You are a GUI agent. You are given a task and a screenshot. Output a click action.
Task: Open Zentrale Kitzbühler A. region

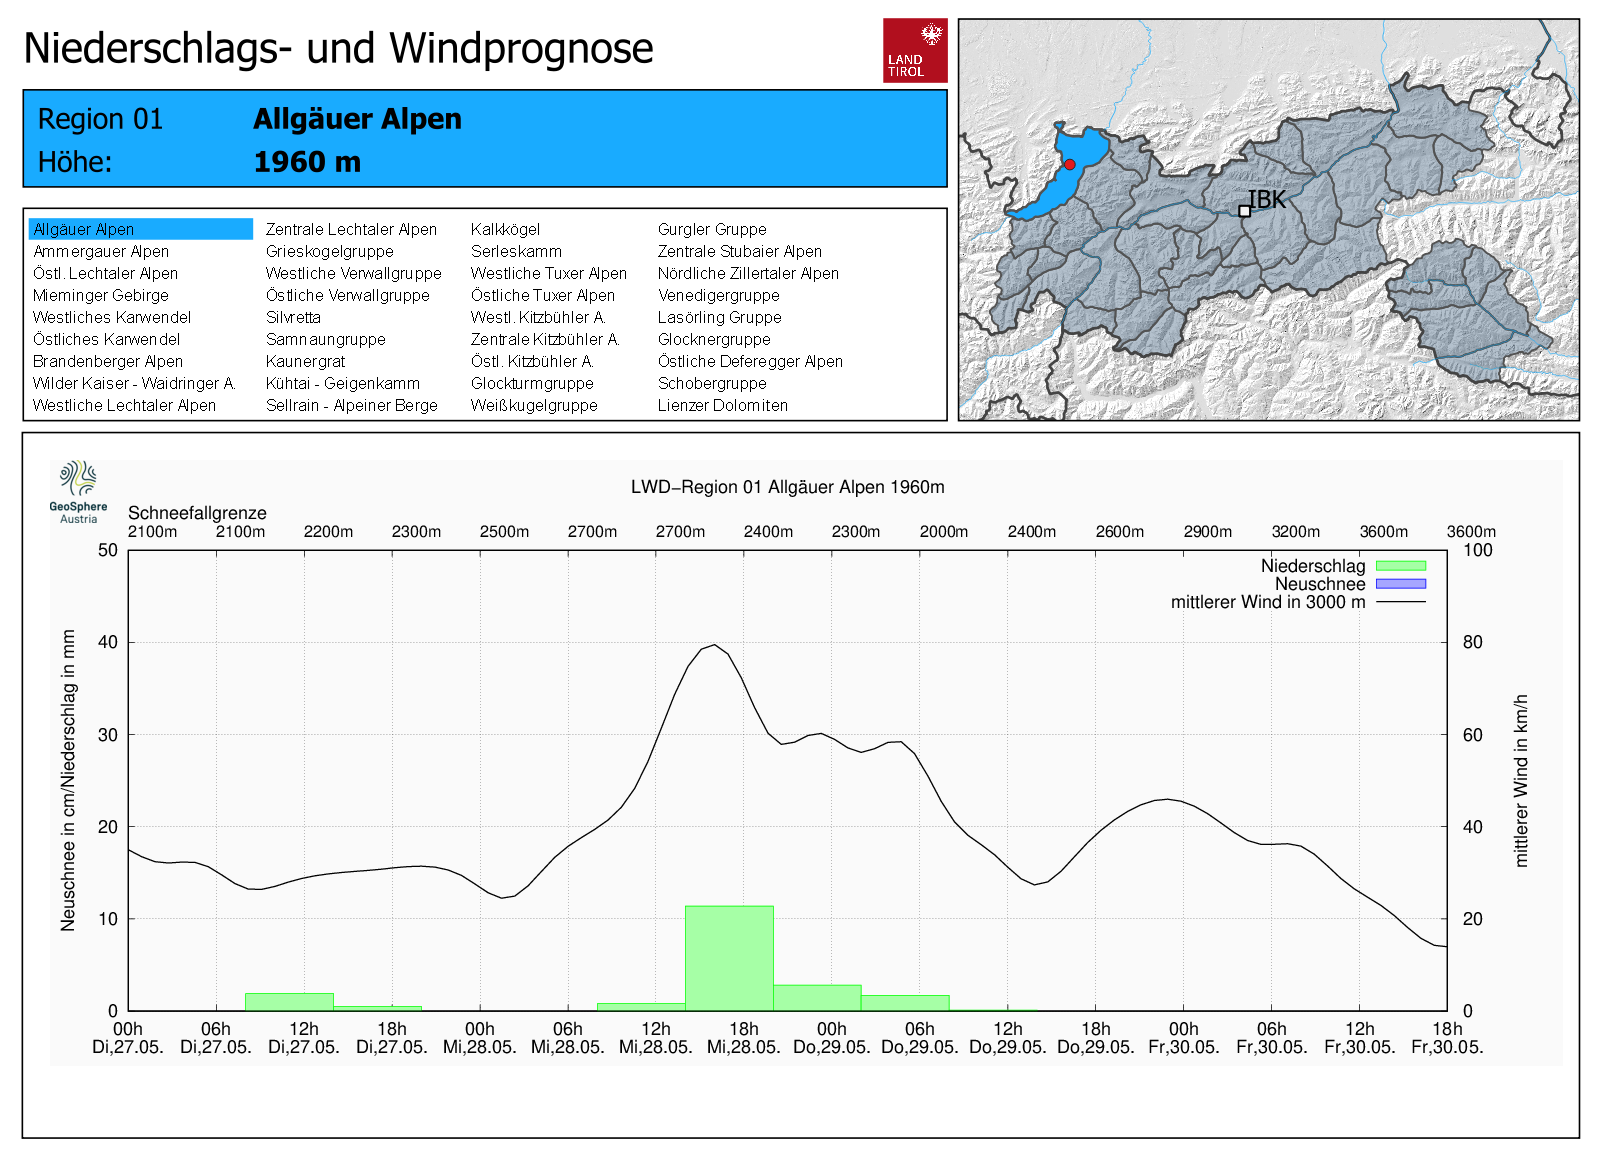[x=545, y=339]
